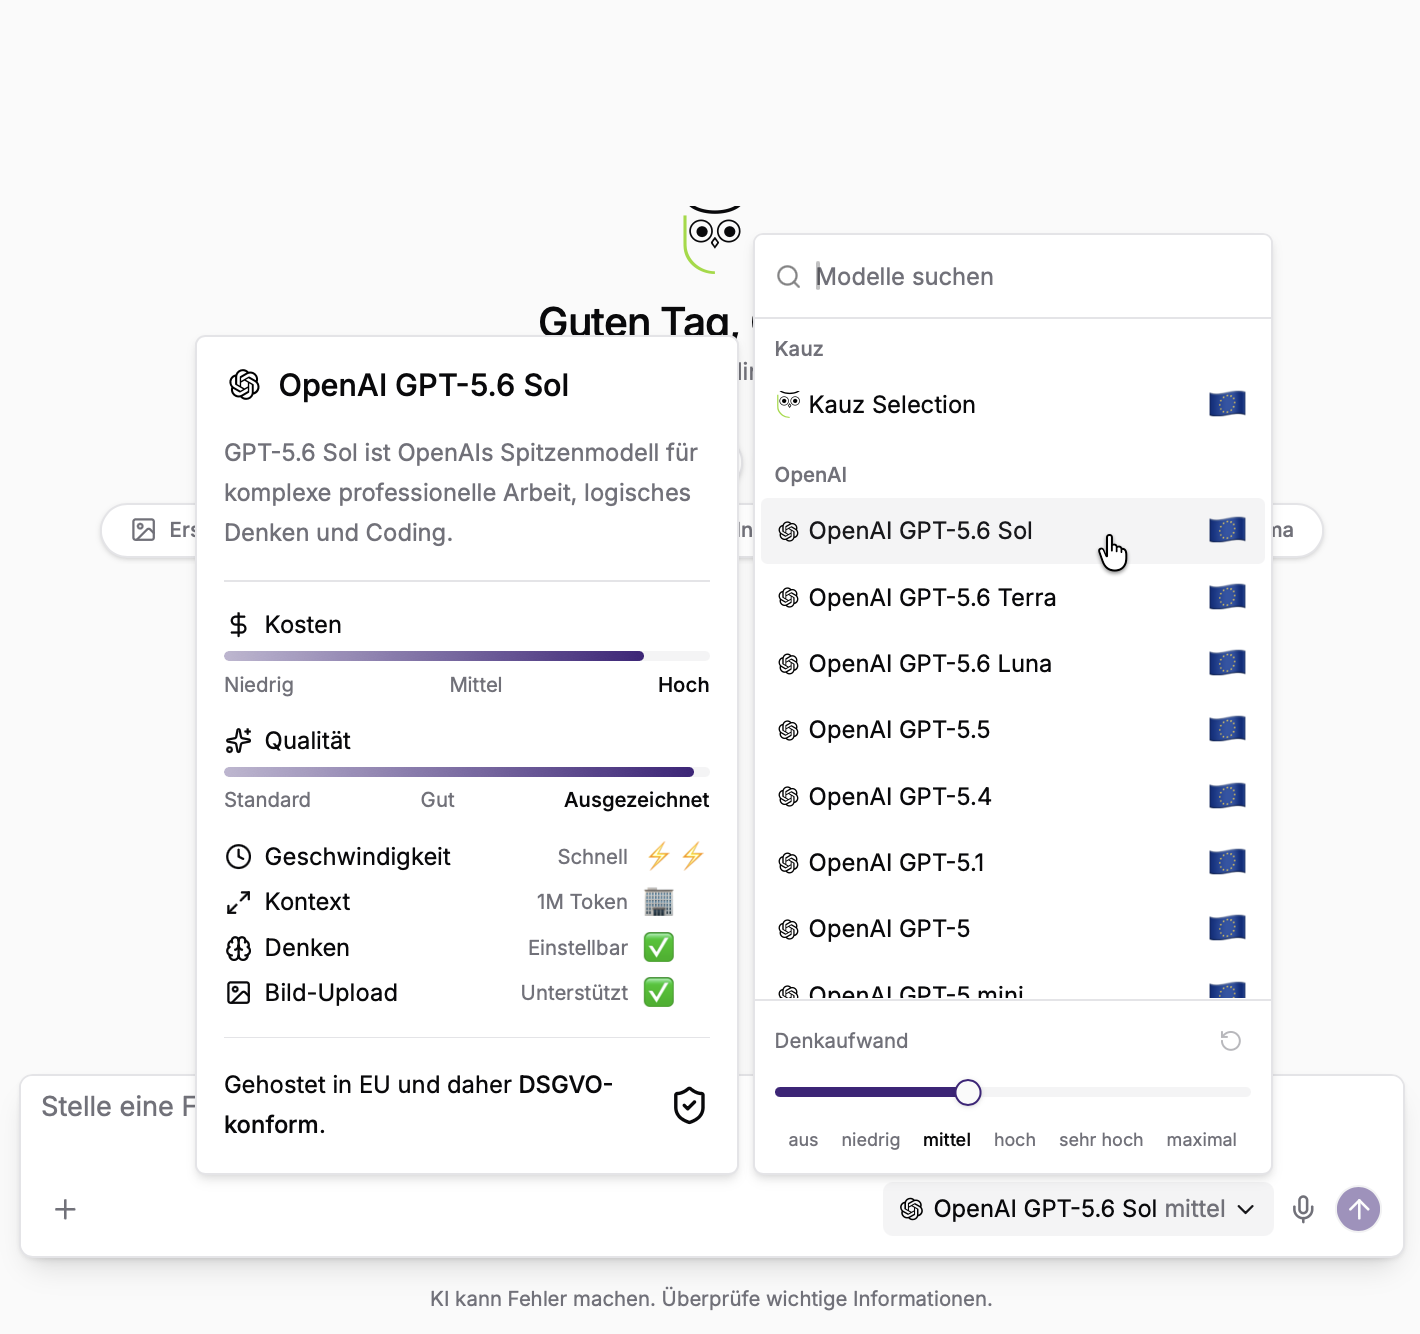Add attachment with the plus icon
Image resolution: width=1420 pixels, height=1334 pixels.
[65, 1209]
